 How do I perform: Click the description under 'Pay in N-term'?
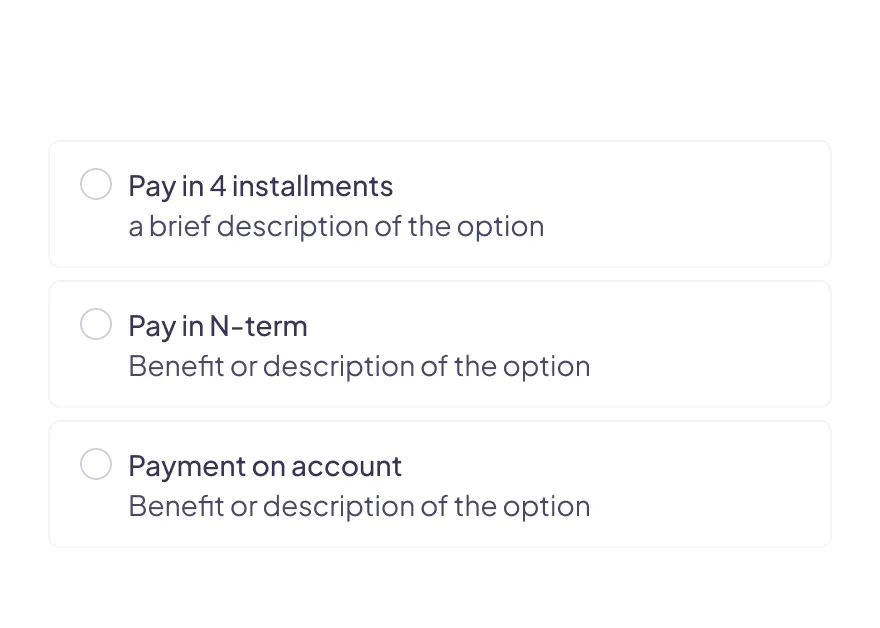[x=359, y=366]
